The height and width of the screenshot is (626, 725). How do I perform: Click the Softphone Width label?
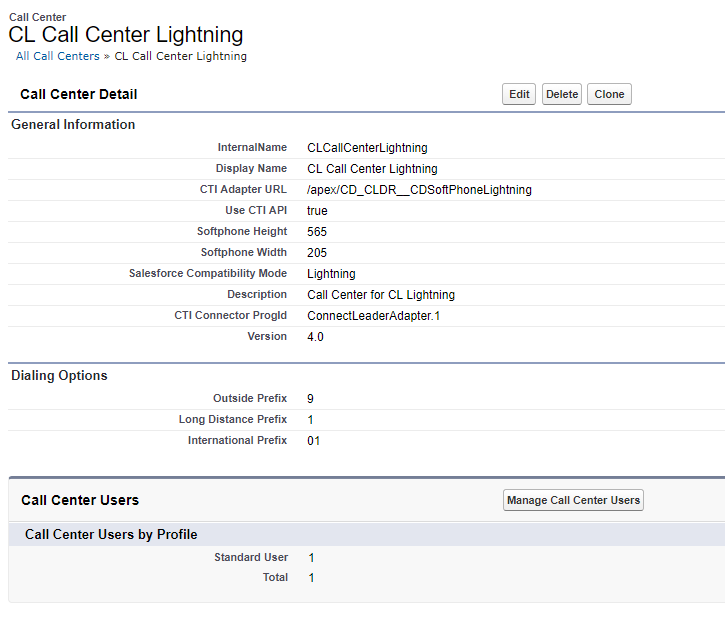point(244,252)
